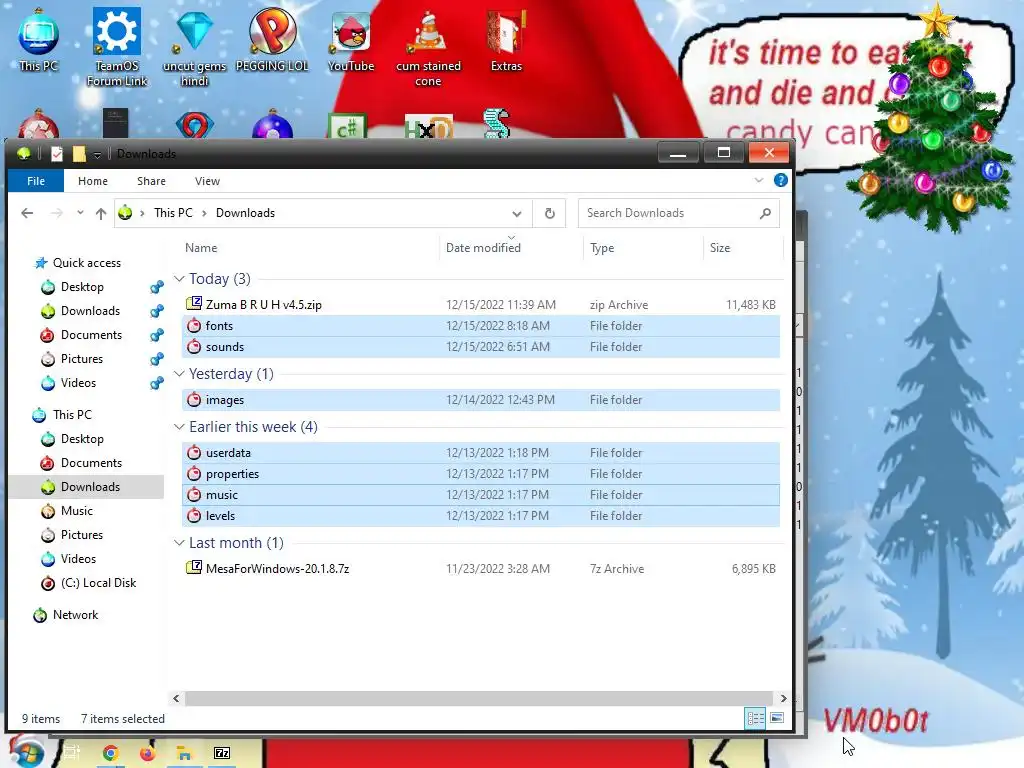Sort by Size column header

point(743,248)
